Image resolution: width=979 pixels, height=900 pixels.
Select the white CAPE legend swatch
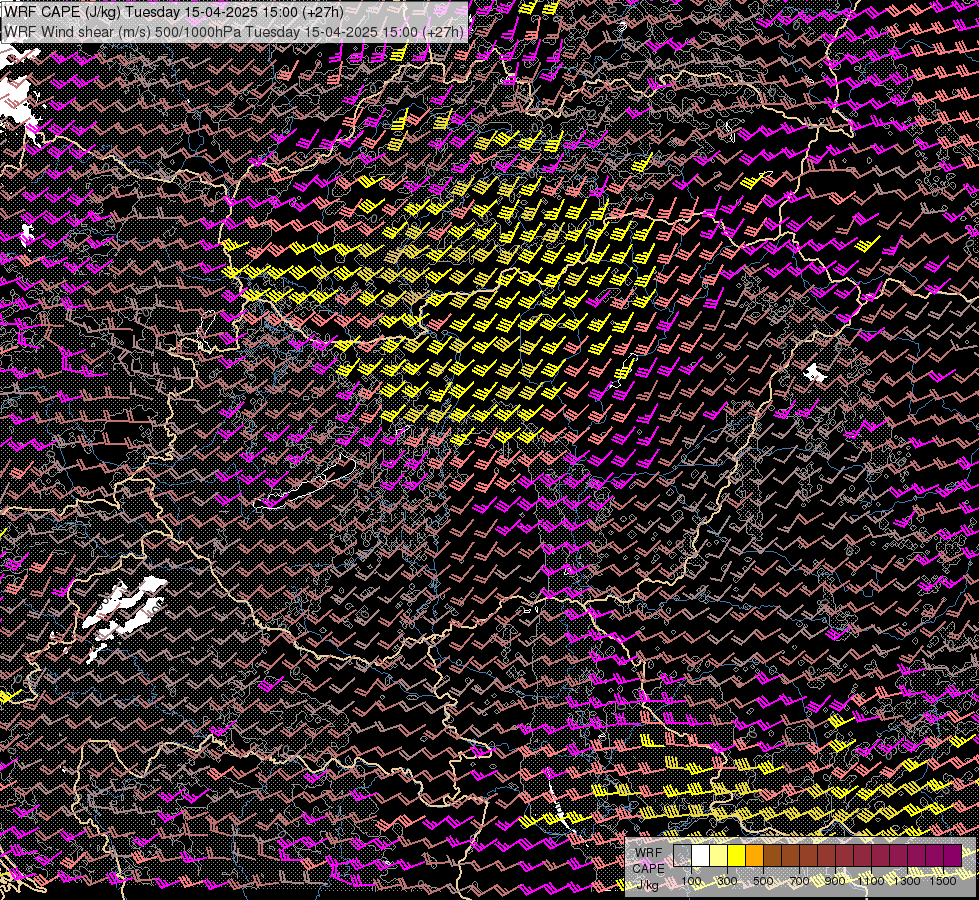click(x=701, y=855)
